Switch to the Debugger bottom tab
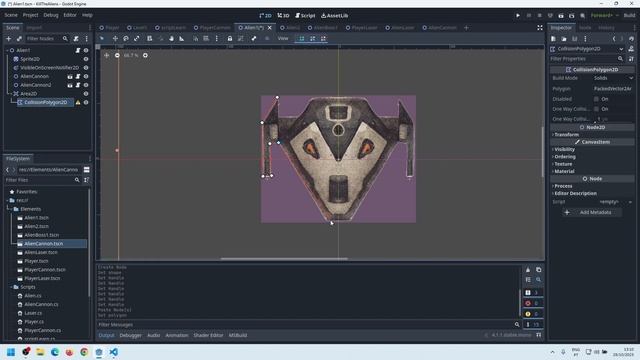Screen dimensions: 640x360 pos(131,335)
